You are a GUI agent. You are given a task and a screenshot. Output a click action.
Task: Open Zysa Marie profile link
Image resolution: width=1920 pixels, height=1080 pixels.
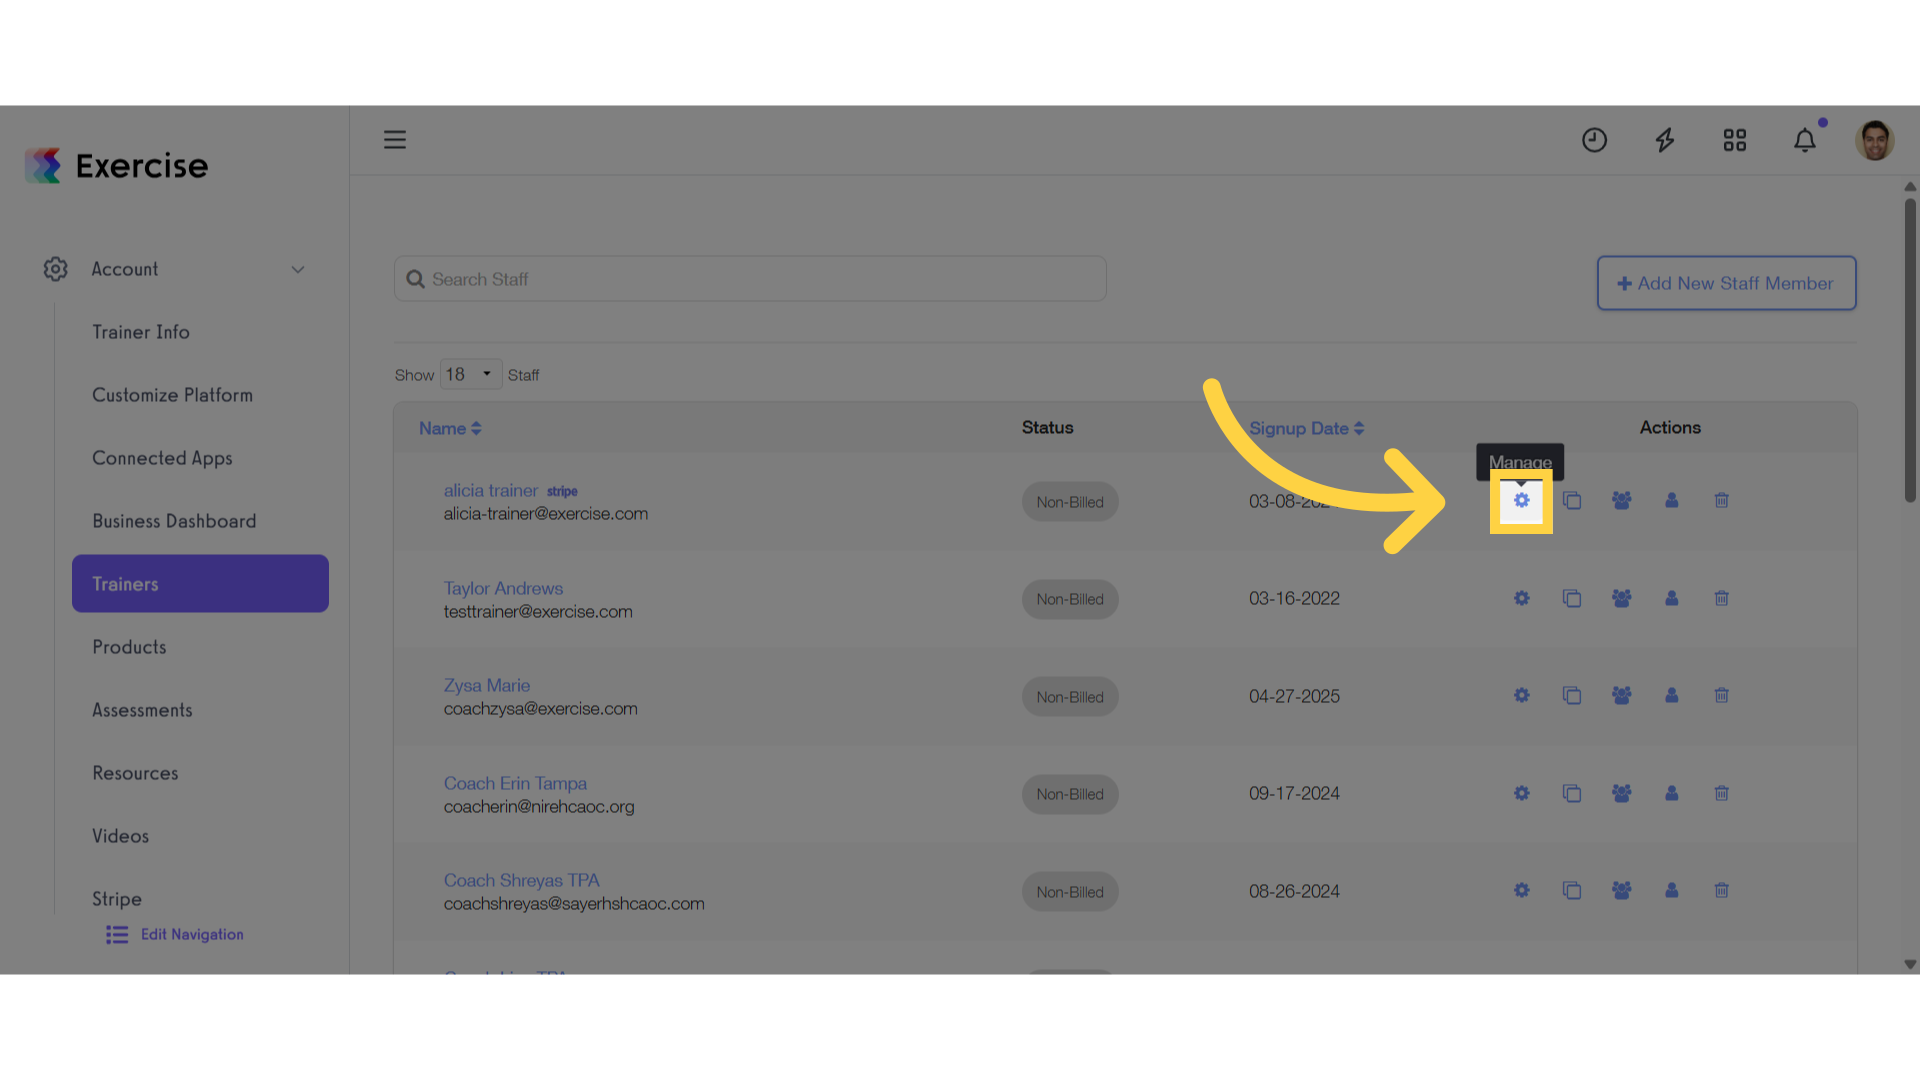pos(487,685)
